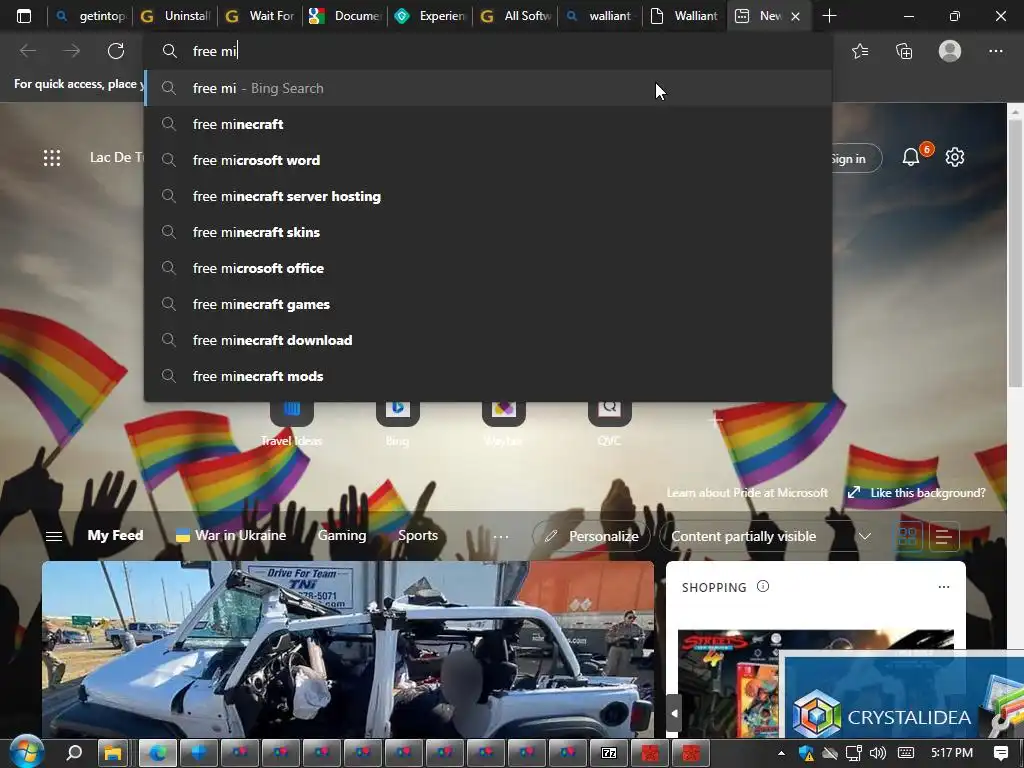Switch feed to grid layout view
Screen dimensions: 1024x768
pyautogui.click(x=907, y=536)
